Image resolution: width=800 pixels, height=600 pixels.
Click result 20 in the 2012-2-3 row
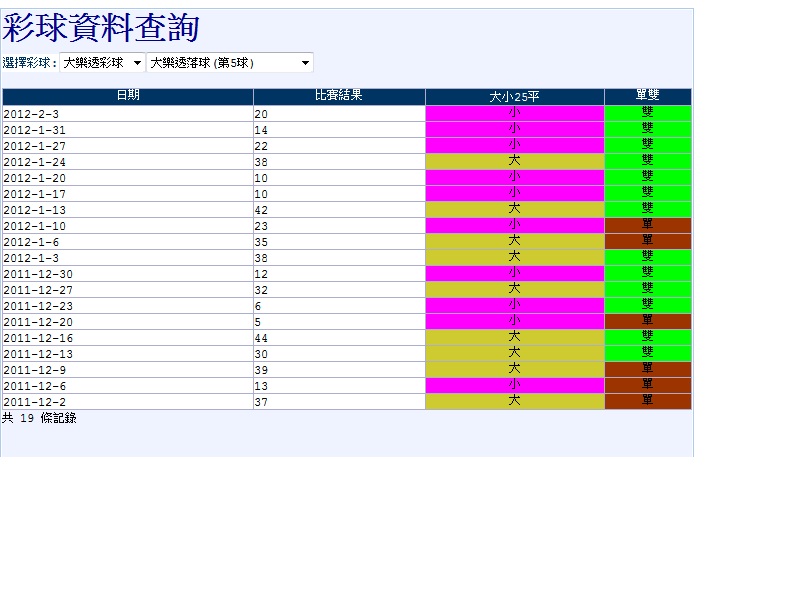click(x=339, y=114)
